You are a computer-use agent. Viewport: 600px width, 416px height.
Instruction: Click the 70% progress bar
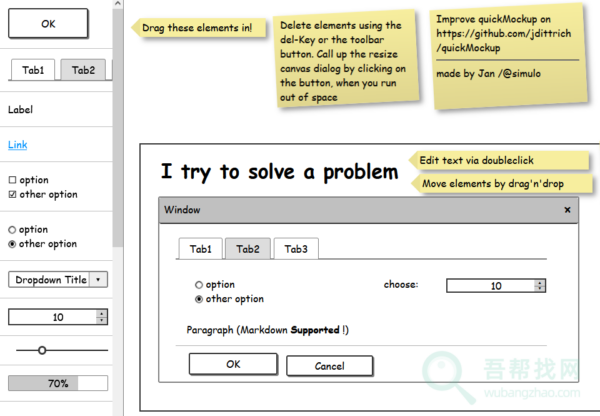(x=58, y=383)
